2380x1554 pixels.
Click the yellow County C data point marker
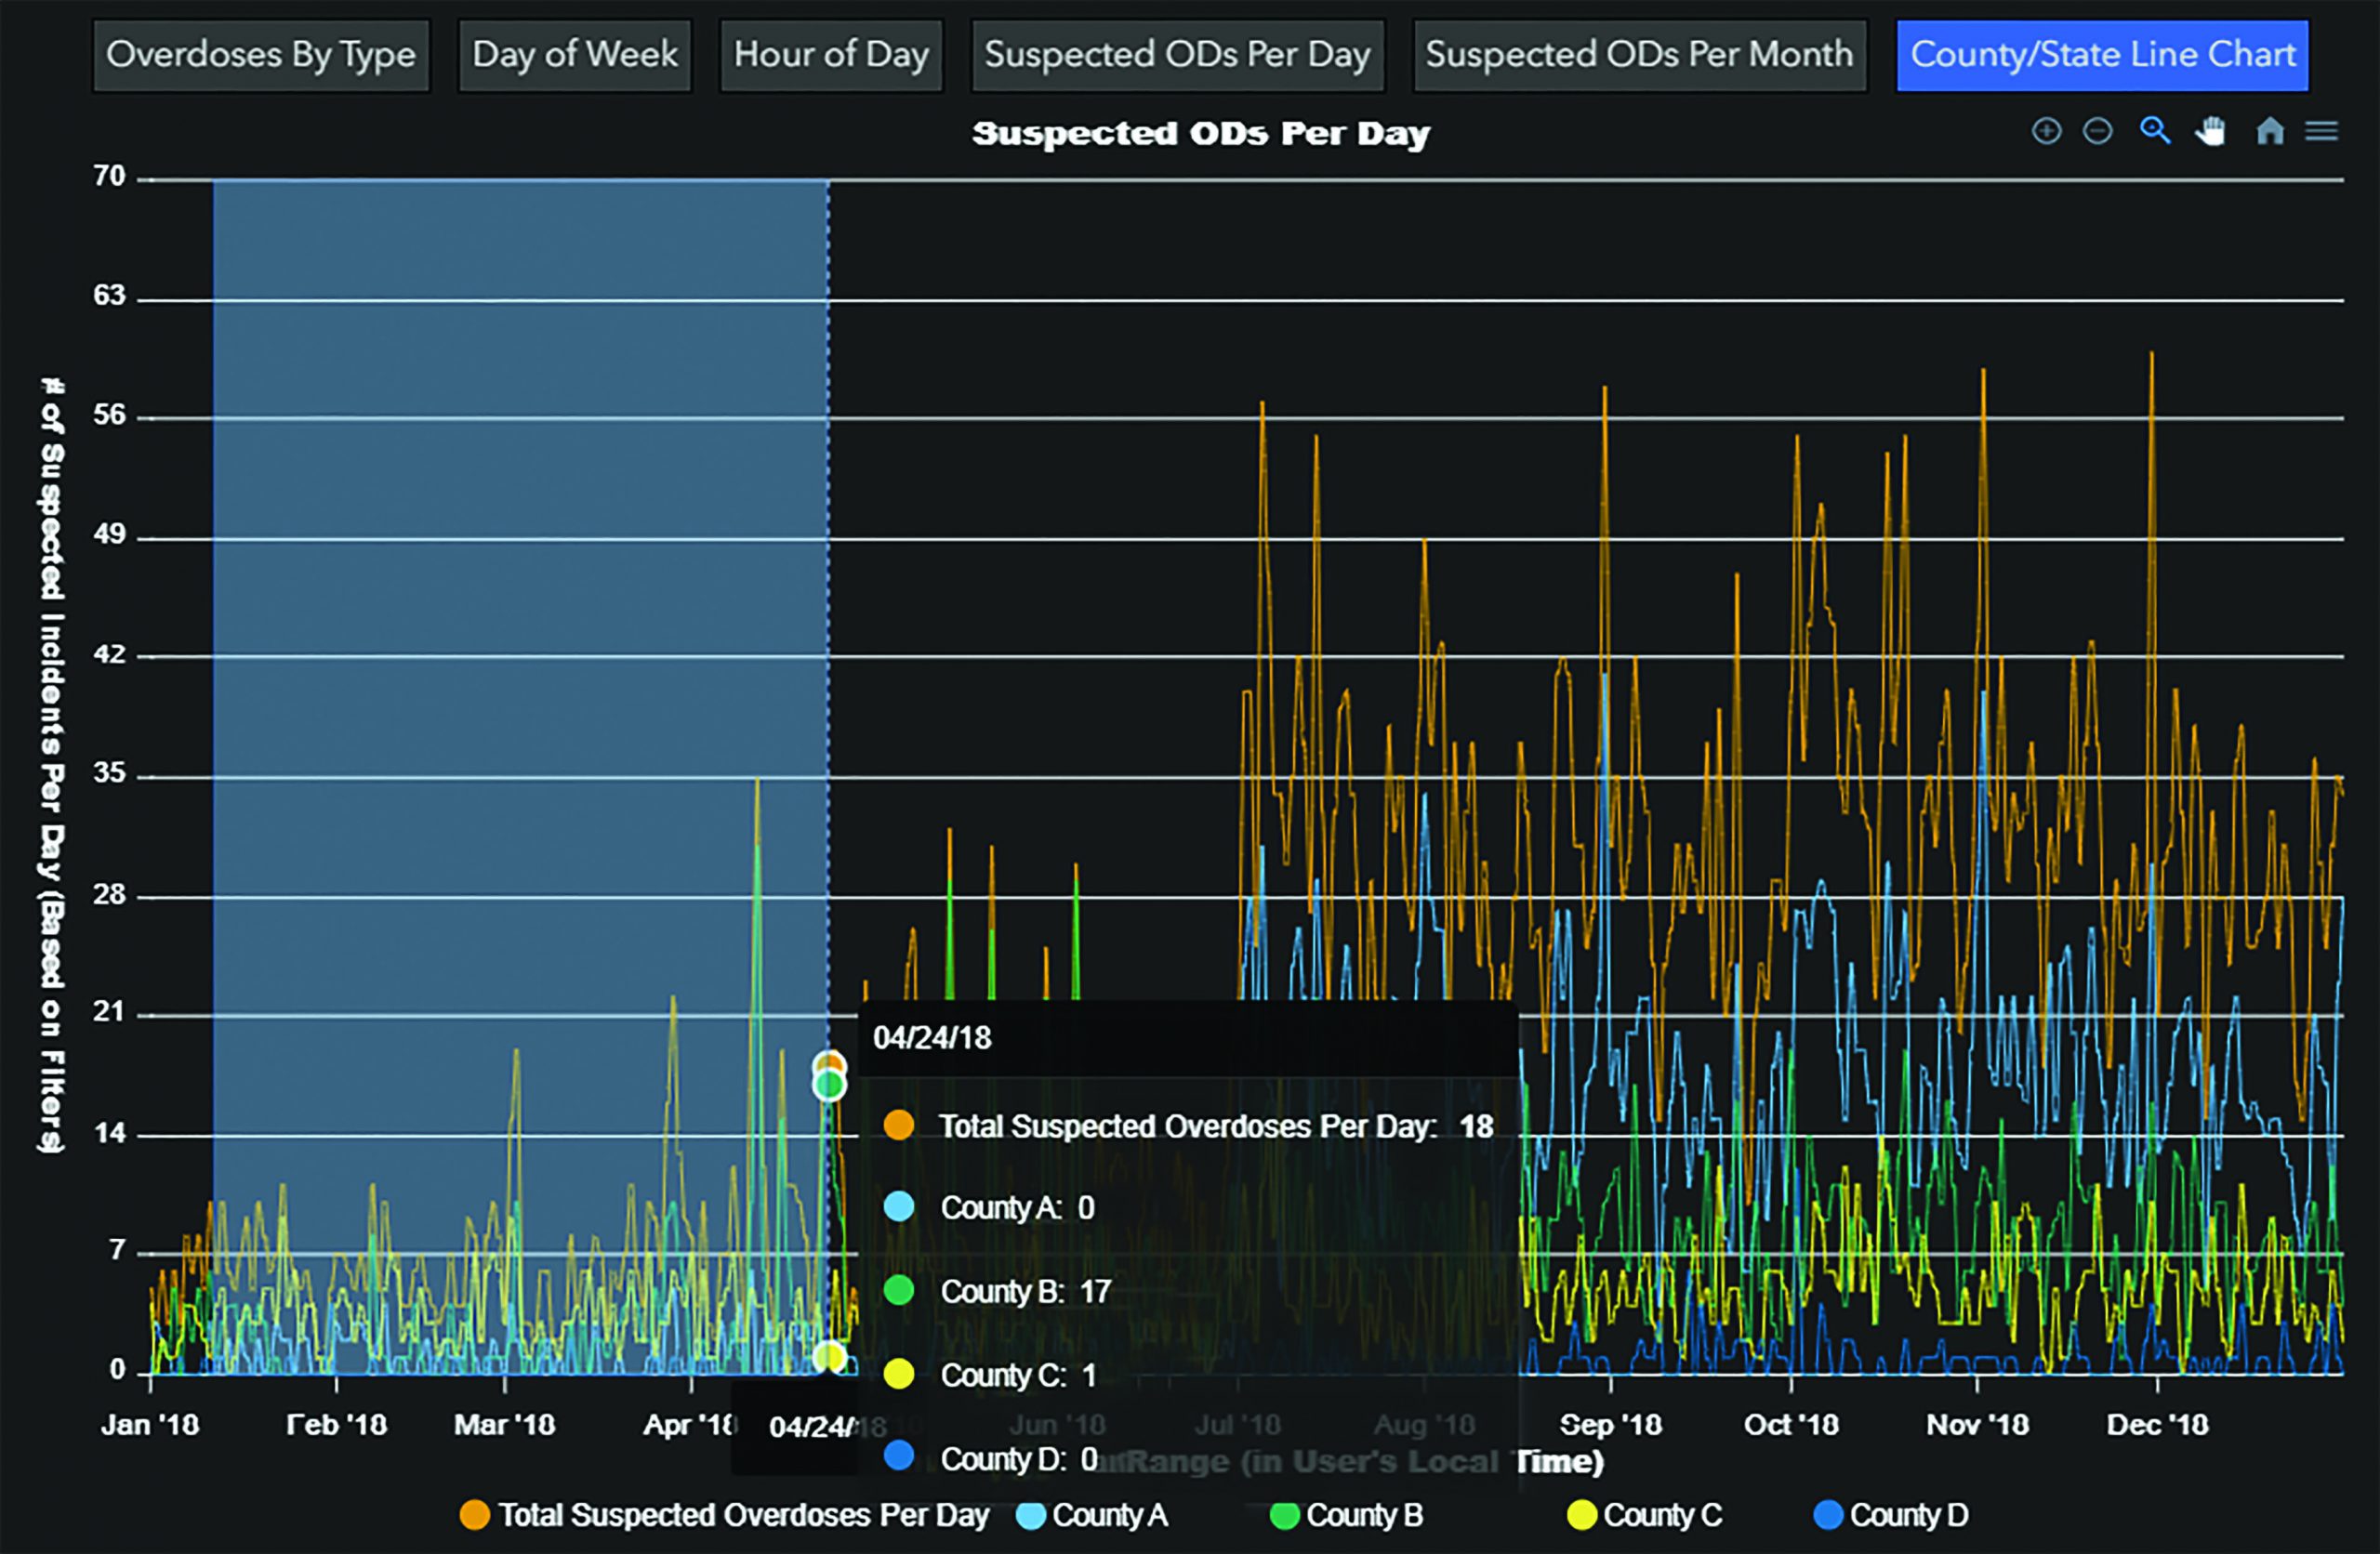tap(829, 1357)
